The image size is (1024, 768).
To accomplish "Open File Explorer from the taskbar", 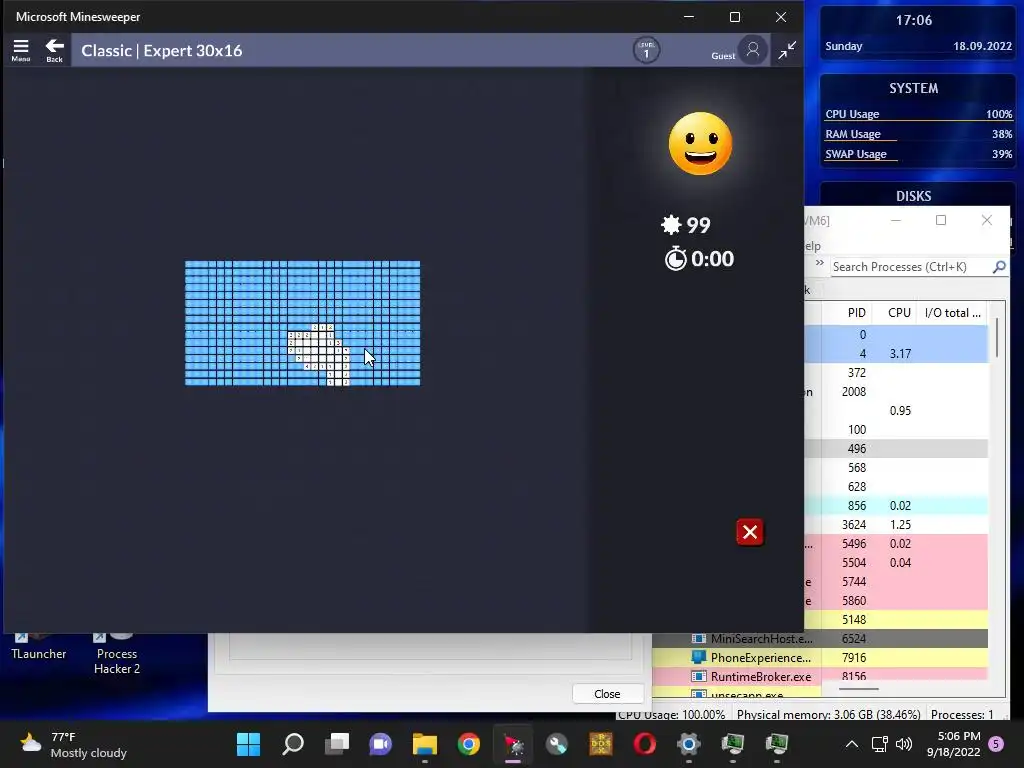I will 424,744.
